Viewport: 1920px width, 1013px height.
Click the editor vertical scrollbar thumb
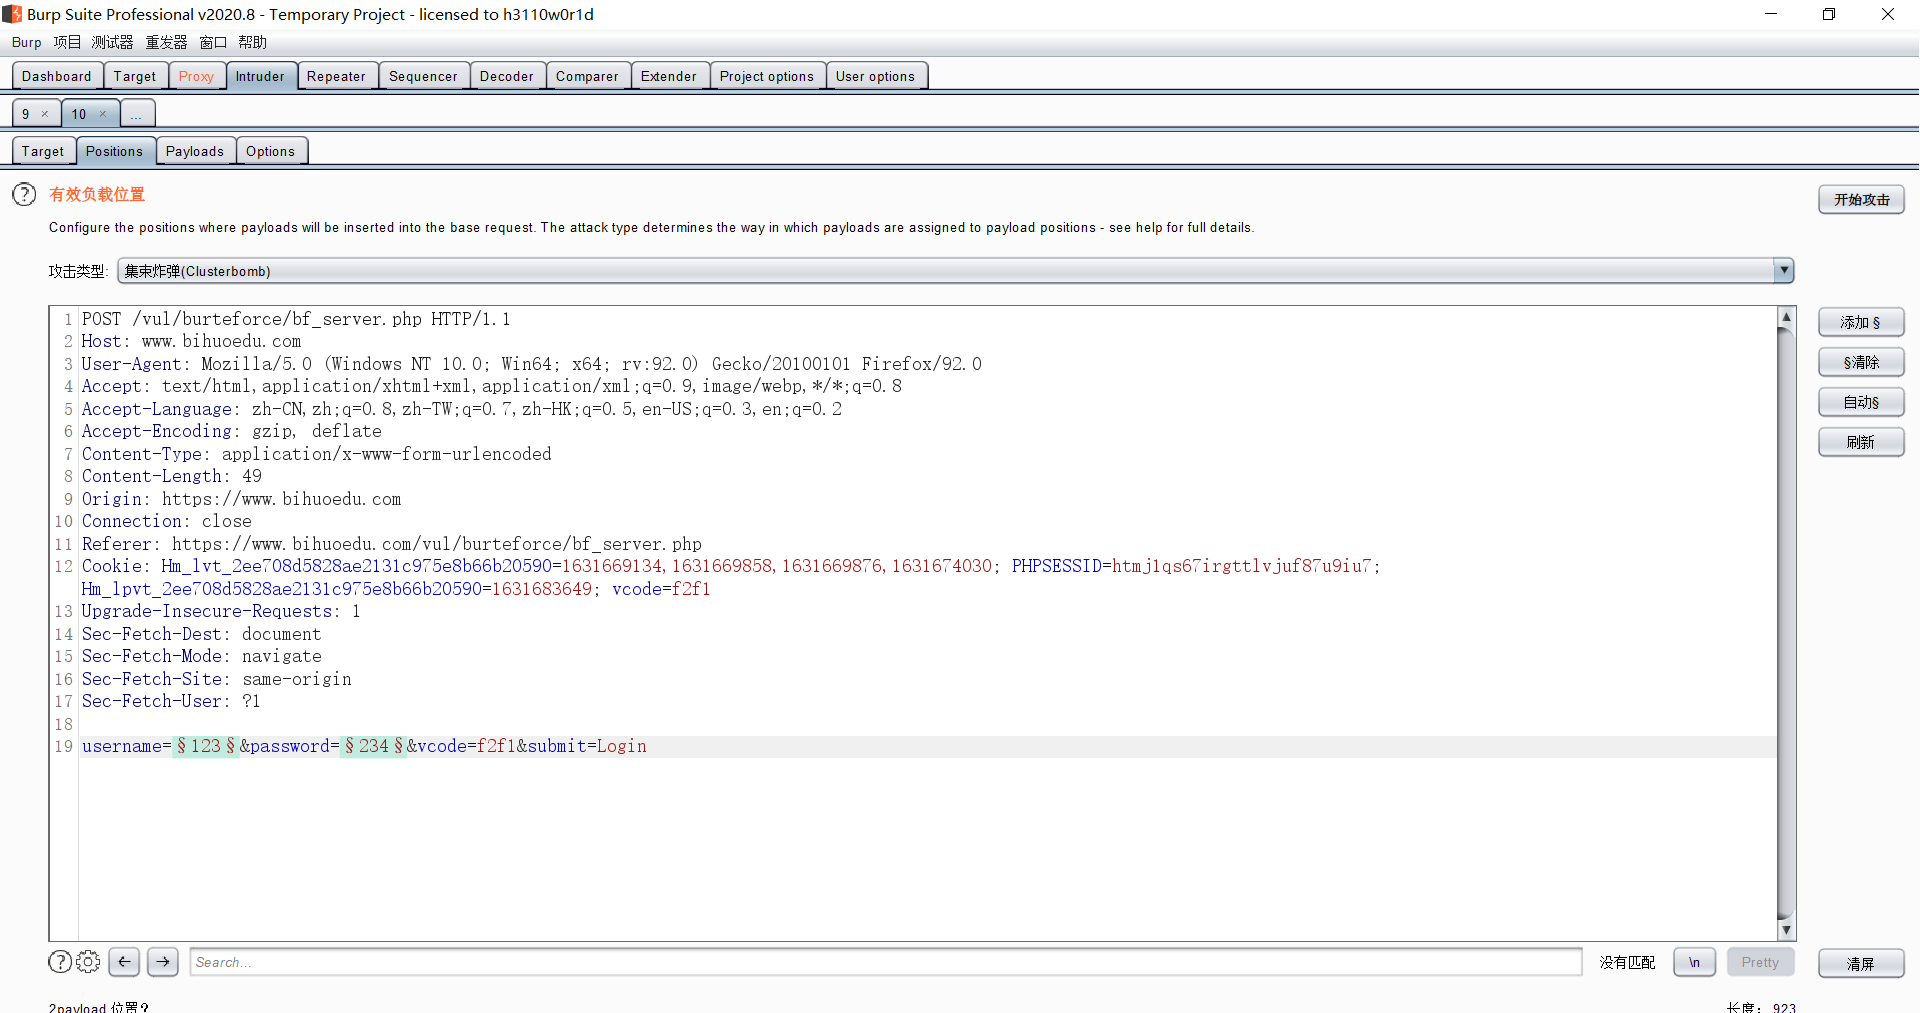pyautogui.click(x=1786, y=623)
